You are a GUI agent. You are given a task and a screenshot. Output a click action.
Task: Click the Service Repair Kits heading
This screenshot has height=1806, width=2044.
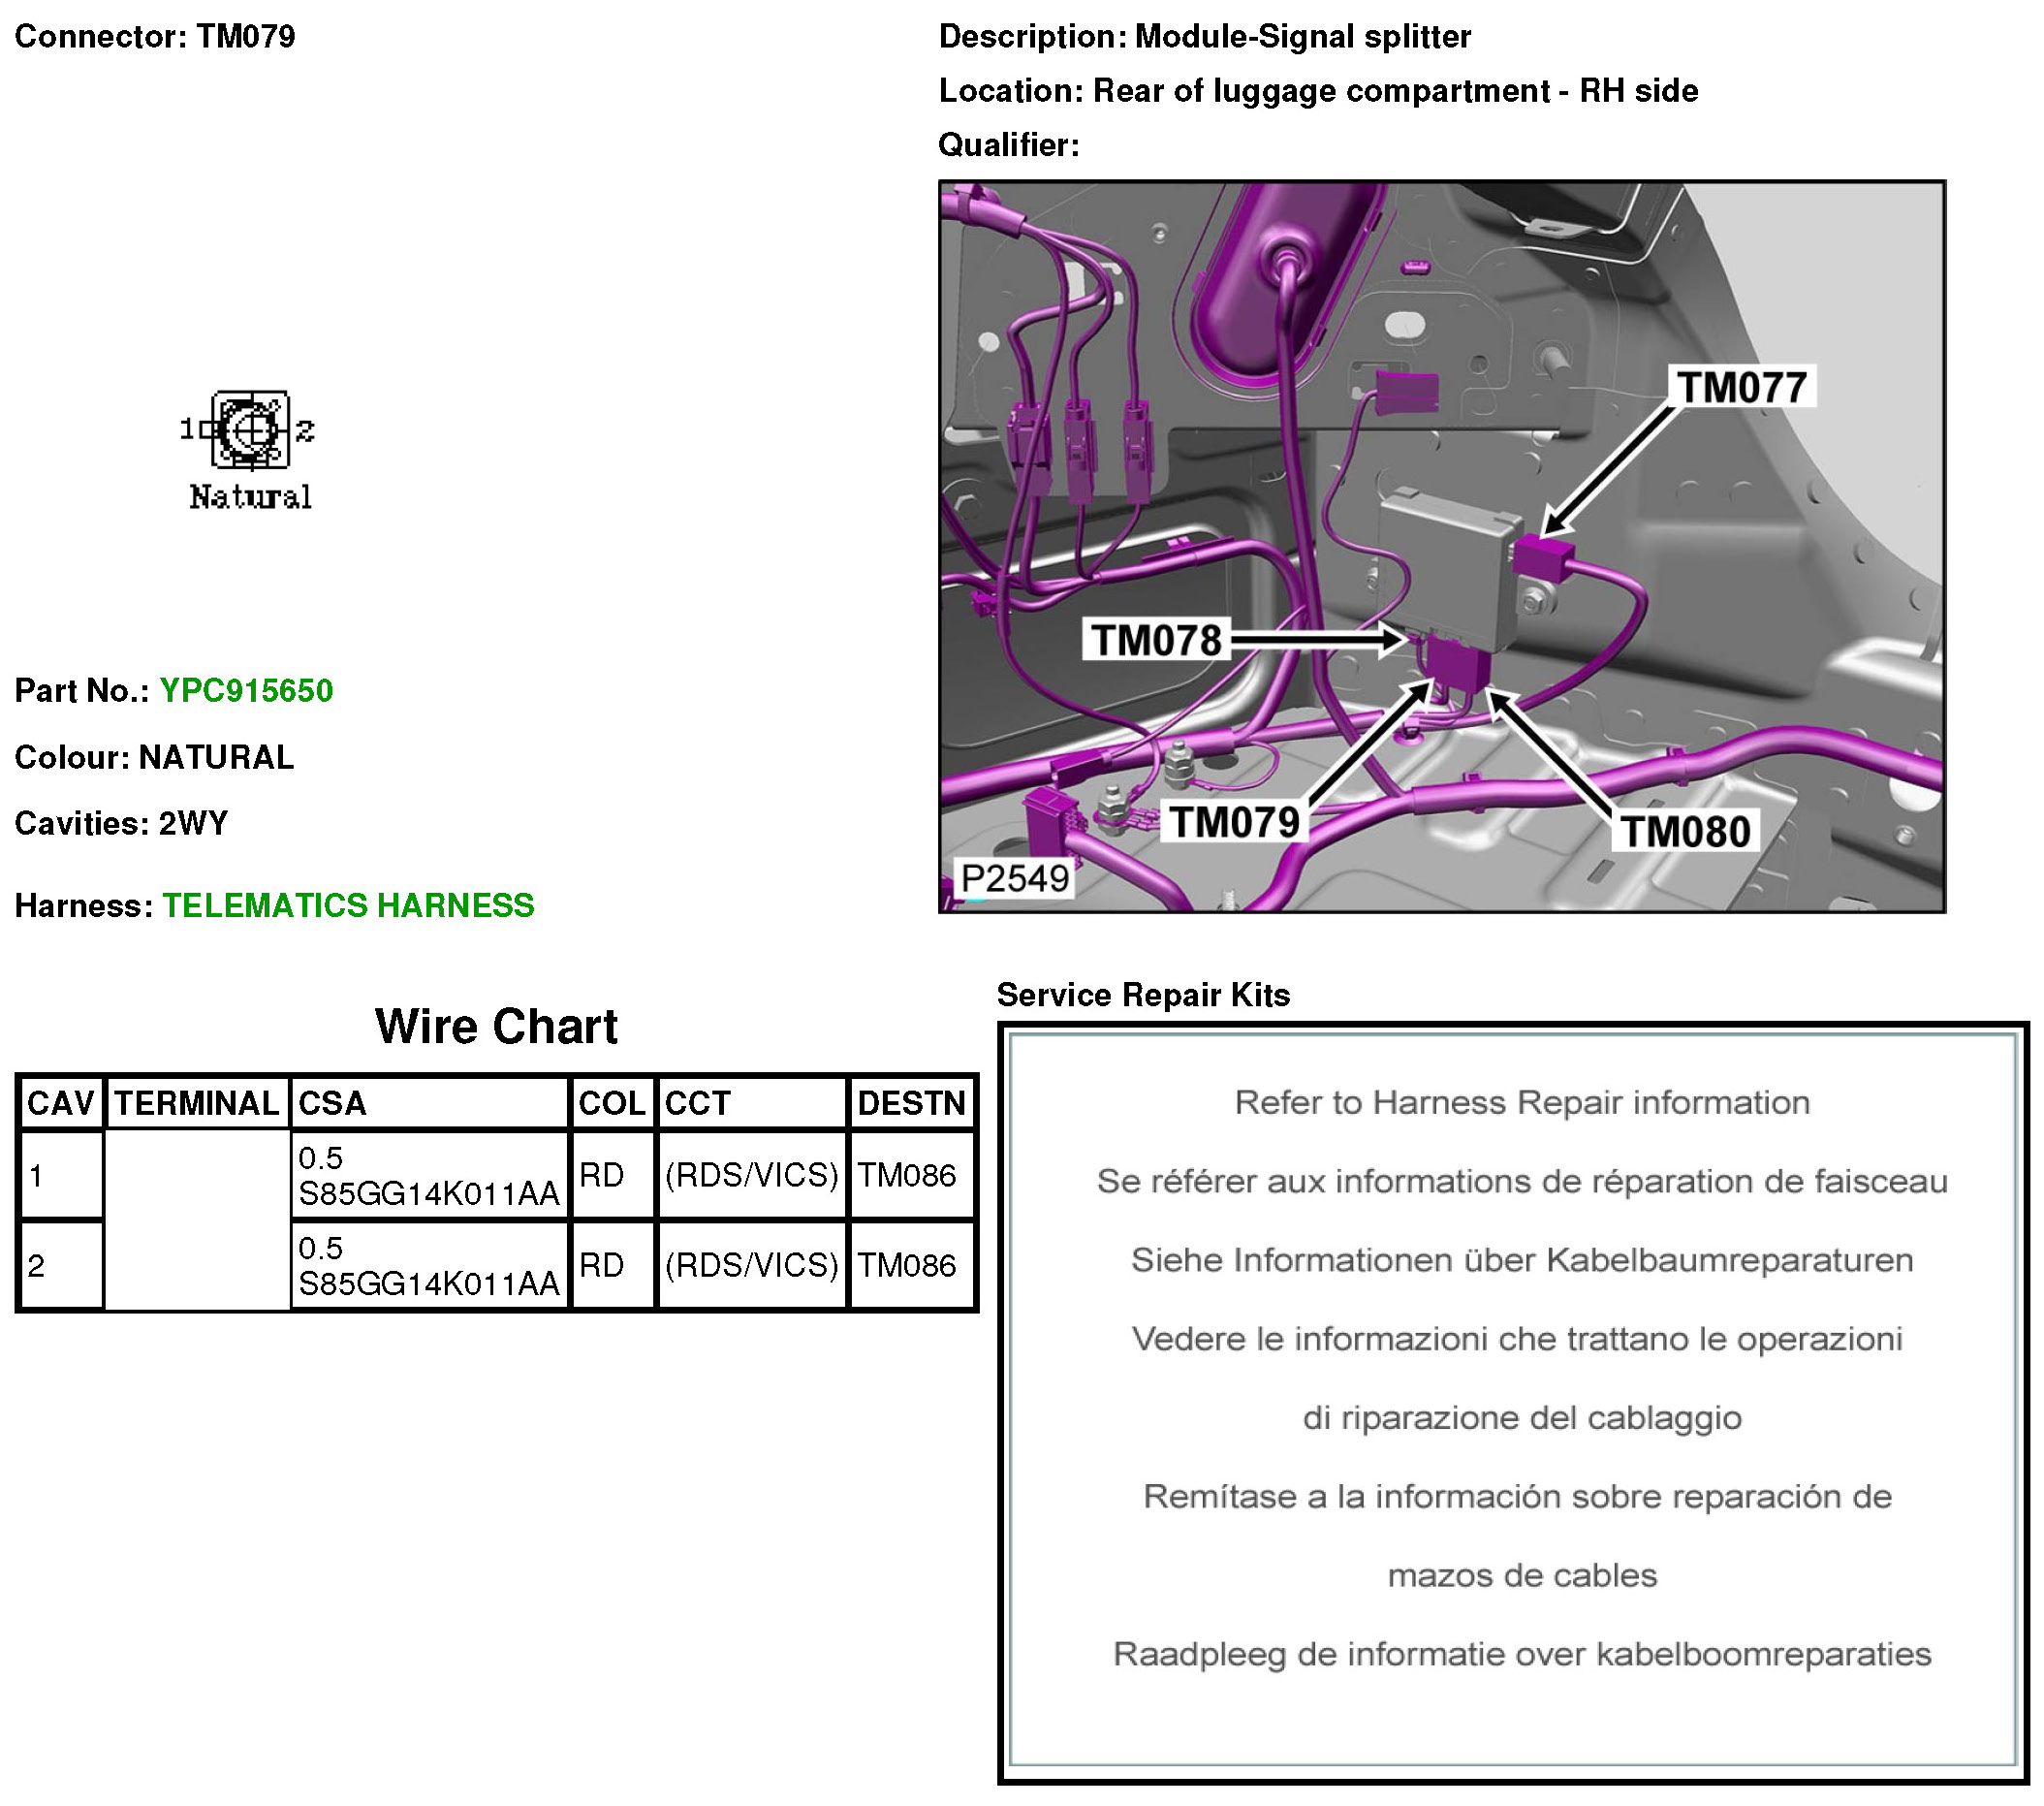pyautogui.click(x=1143, y=994)
